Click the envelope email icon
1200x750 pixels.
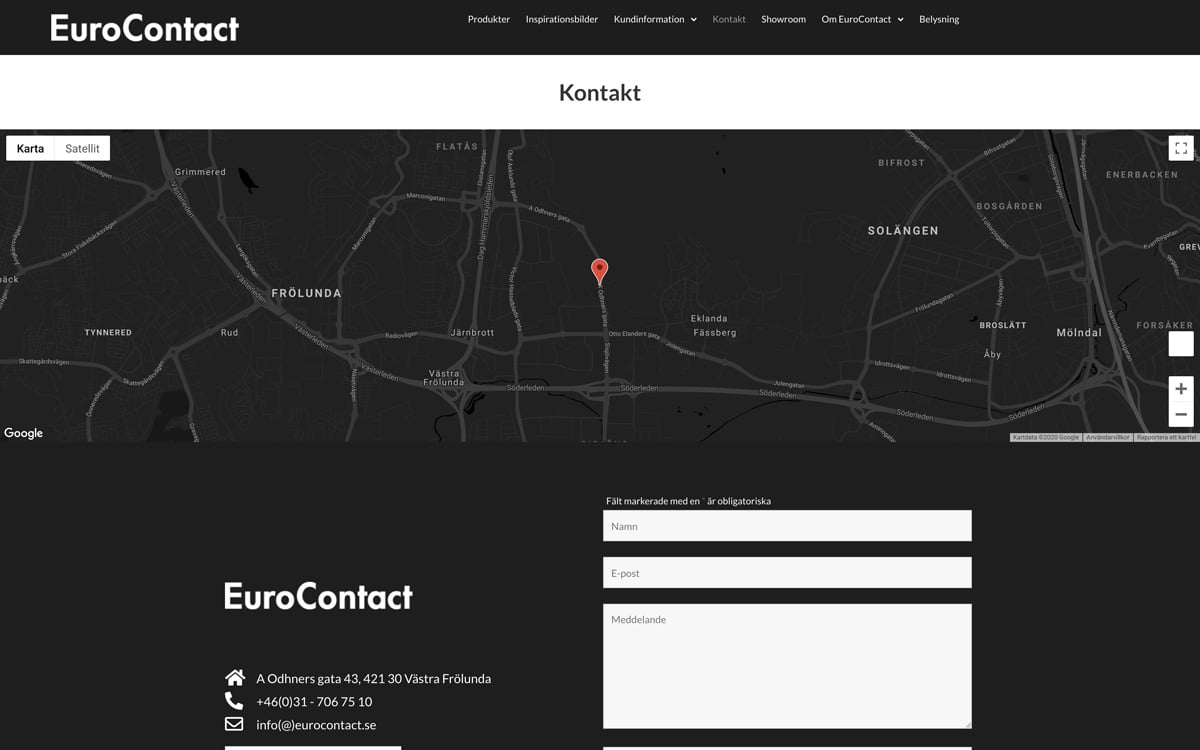coord(234,724)
